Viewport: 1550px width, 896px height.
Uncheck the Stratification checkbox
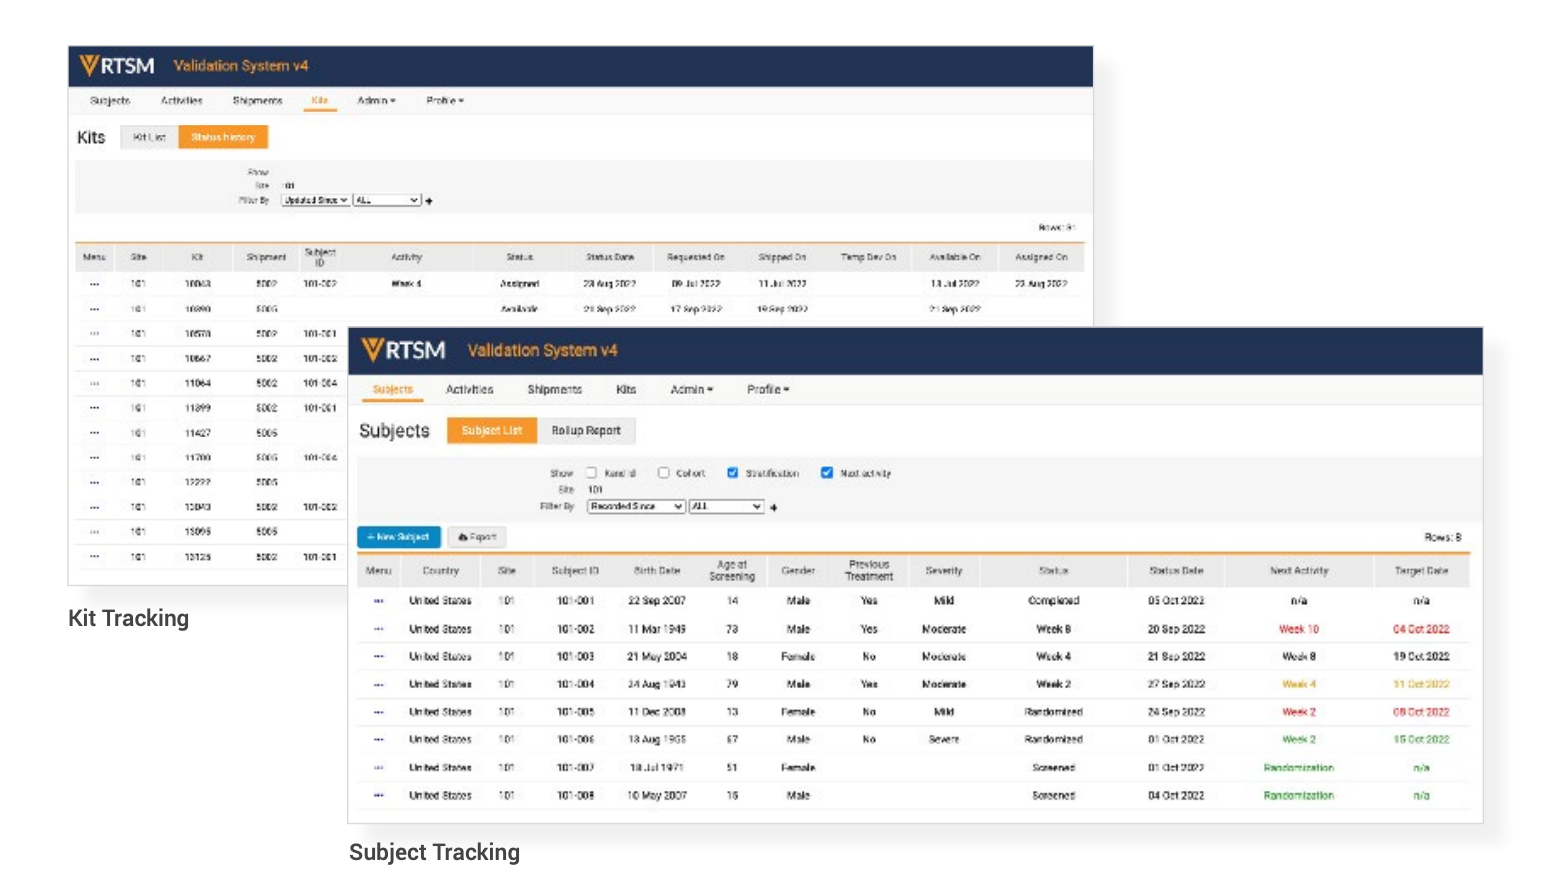click(x=733, y=473)
